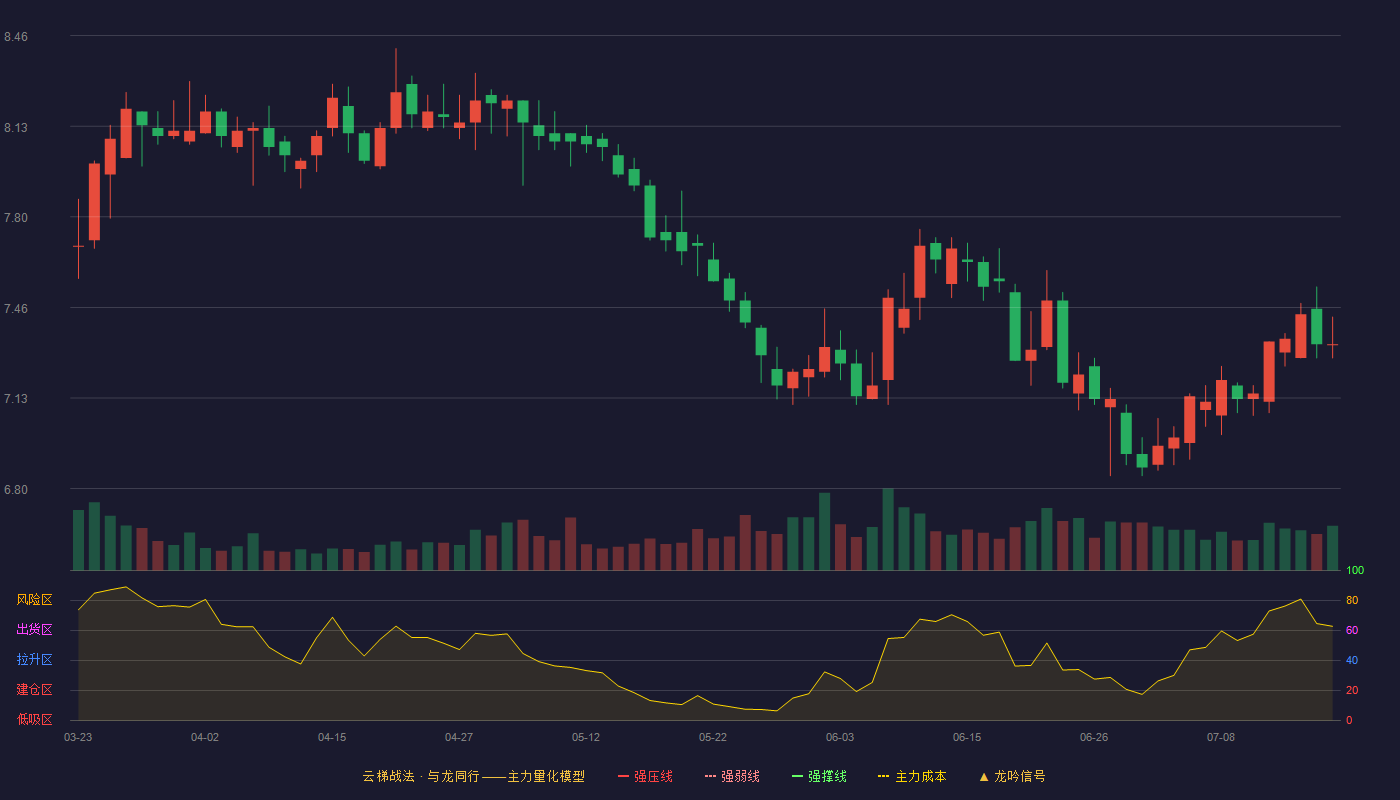This screenshot has width=1400, height=800.
Task: Click the 8.13 price axis label
Action: point(16,128)
